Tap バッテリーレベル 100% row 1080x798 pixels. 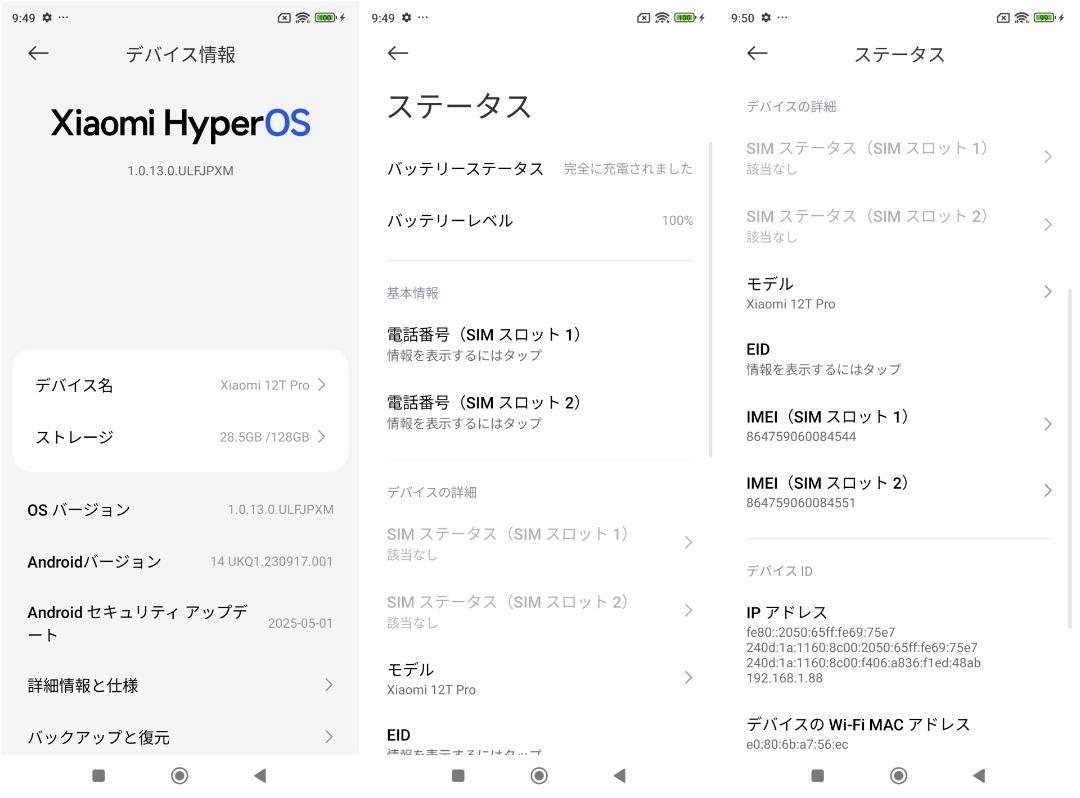539,220
